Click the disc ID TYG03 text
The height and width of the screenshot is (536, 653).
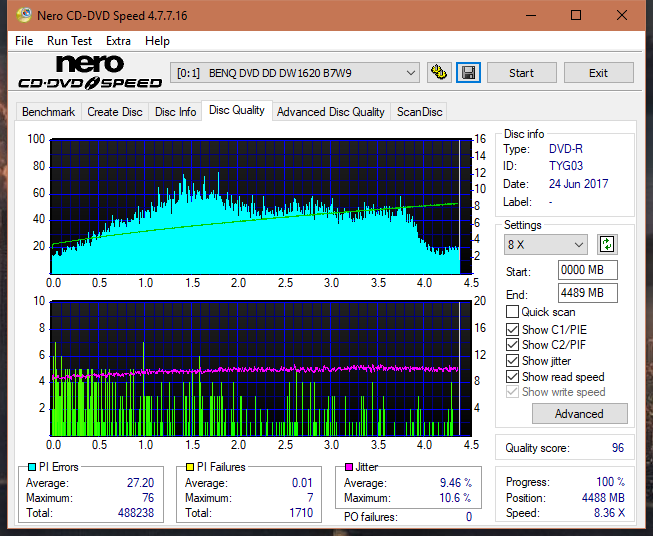tap(566, 166)
